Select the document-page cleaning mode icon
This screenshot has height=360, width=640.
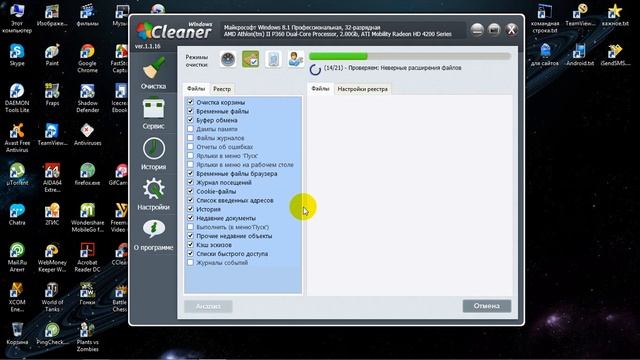pos(273,60)
